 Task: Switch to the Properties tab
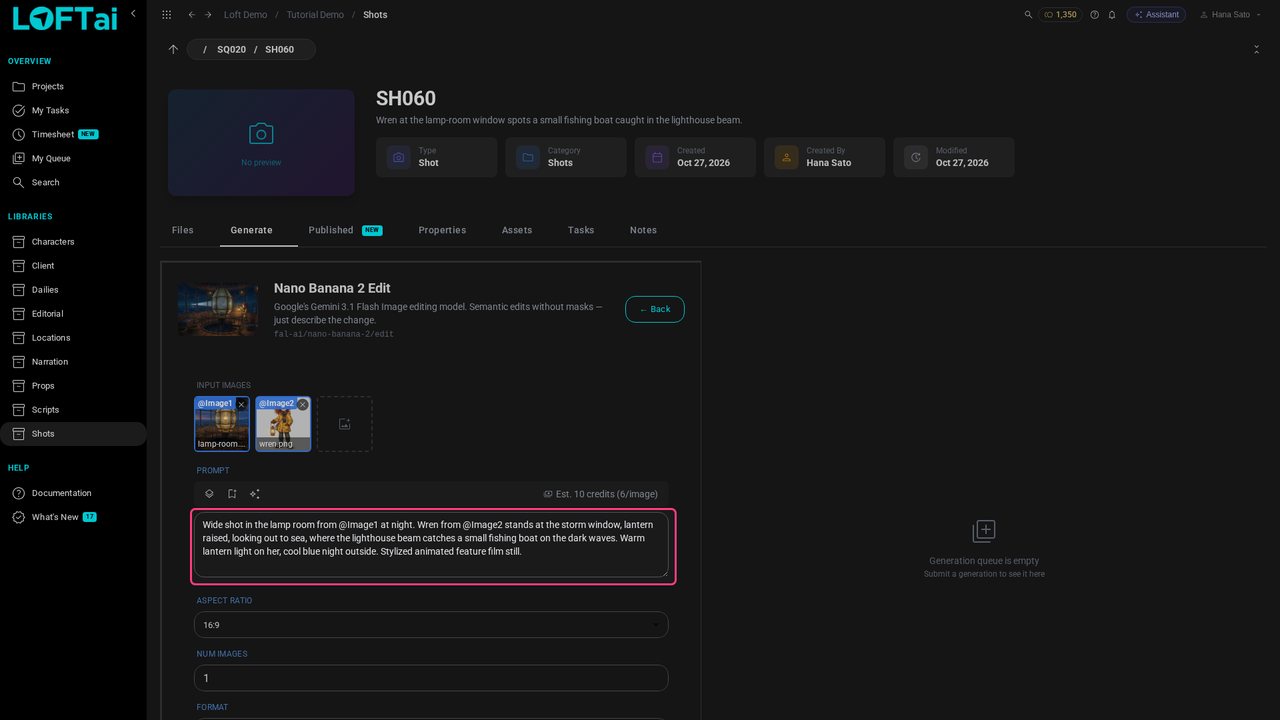pyautogui.click(x=442, y=230)
